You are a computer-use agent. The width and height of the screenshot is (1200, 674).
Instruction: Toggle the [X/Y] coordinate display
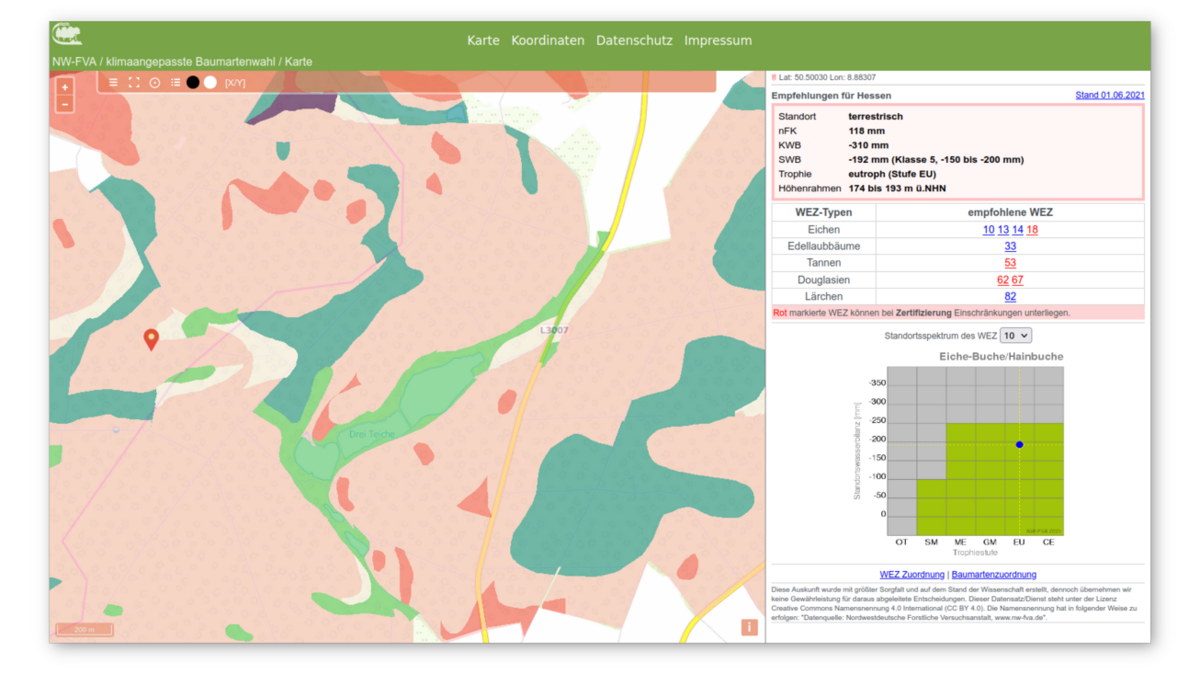pyautogui.click(x=235, y=83)
